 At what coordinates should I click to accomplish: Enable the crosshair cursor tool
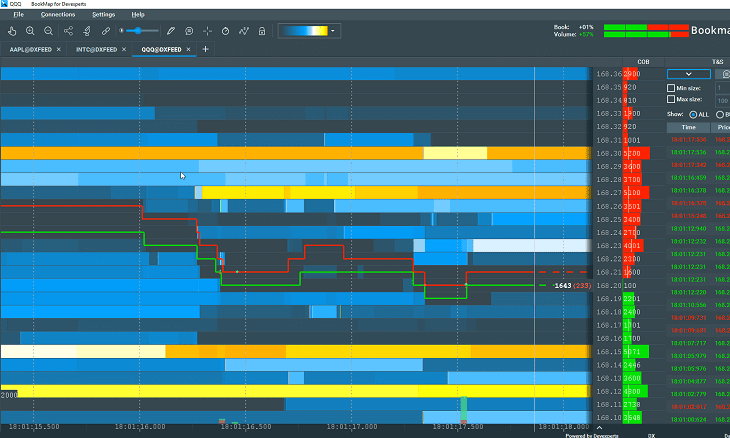(208, 31)
